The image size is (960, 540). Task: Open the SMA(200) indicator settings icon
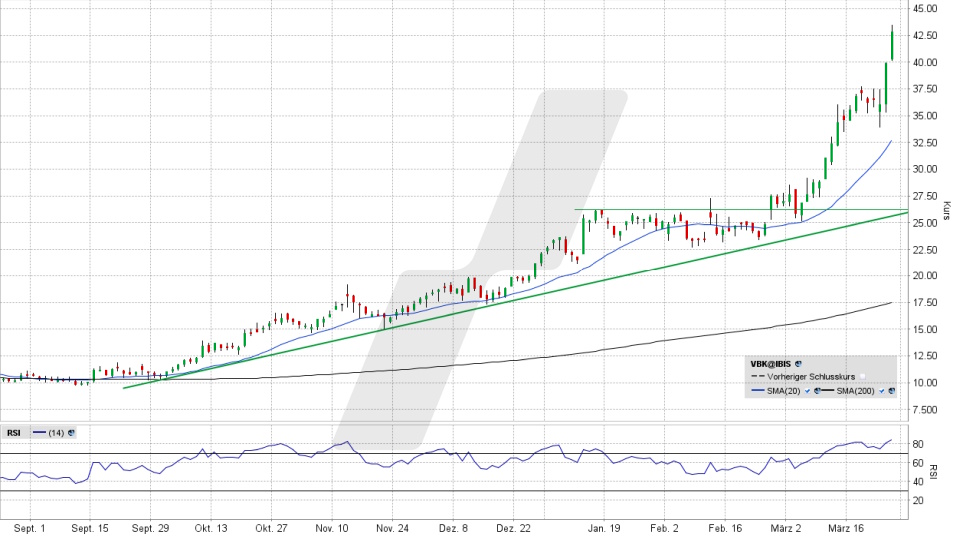tap(893, 391)
